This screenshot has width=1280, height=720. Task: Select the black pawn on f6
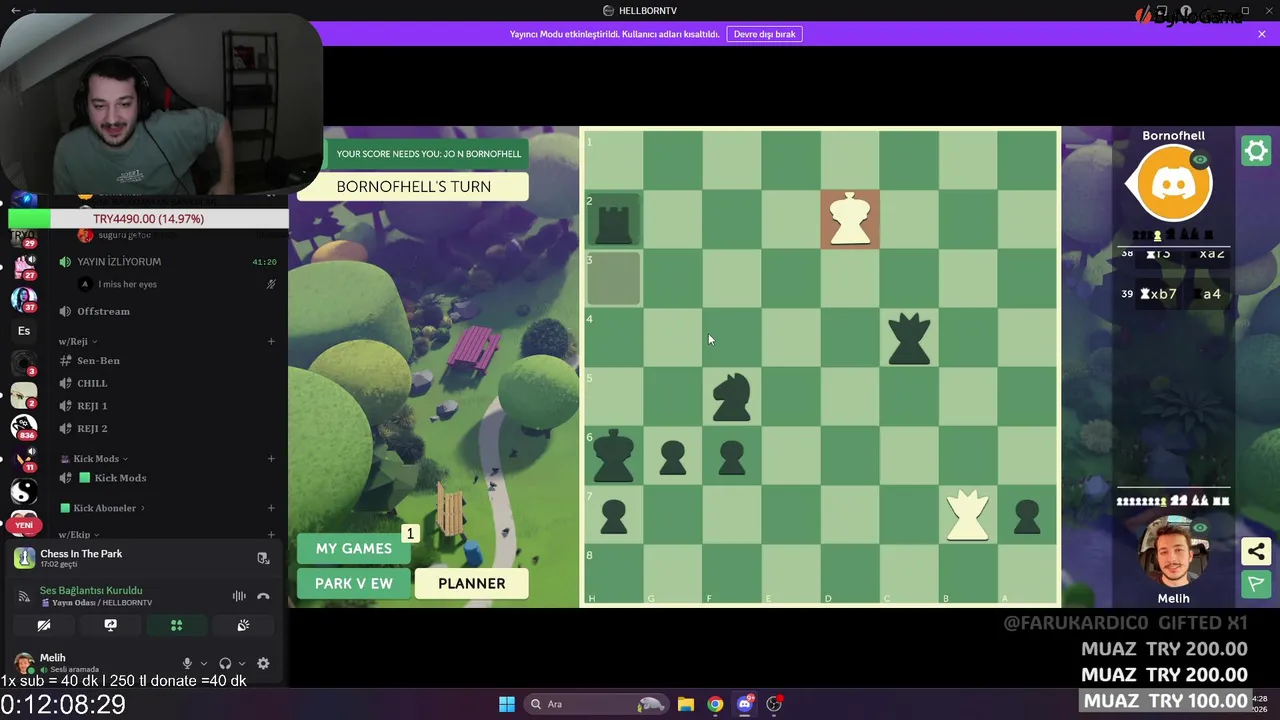coord(732,458)
